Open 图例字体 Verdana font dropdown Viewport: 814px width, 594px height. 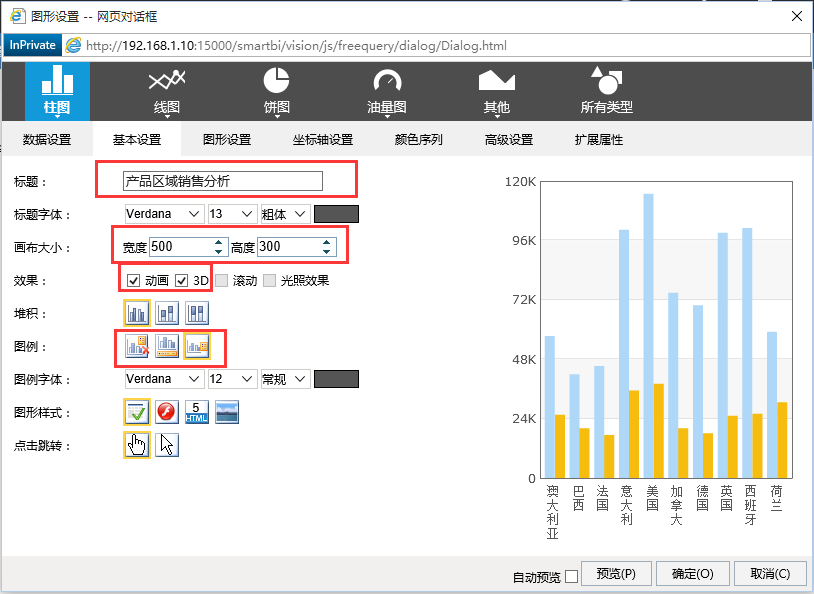164,379
